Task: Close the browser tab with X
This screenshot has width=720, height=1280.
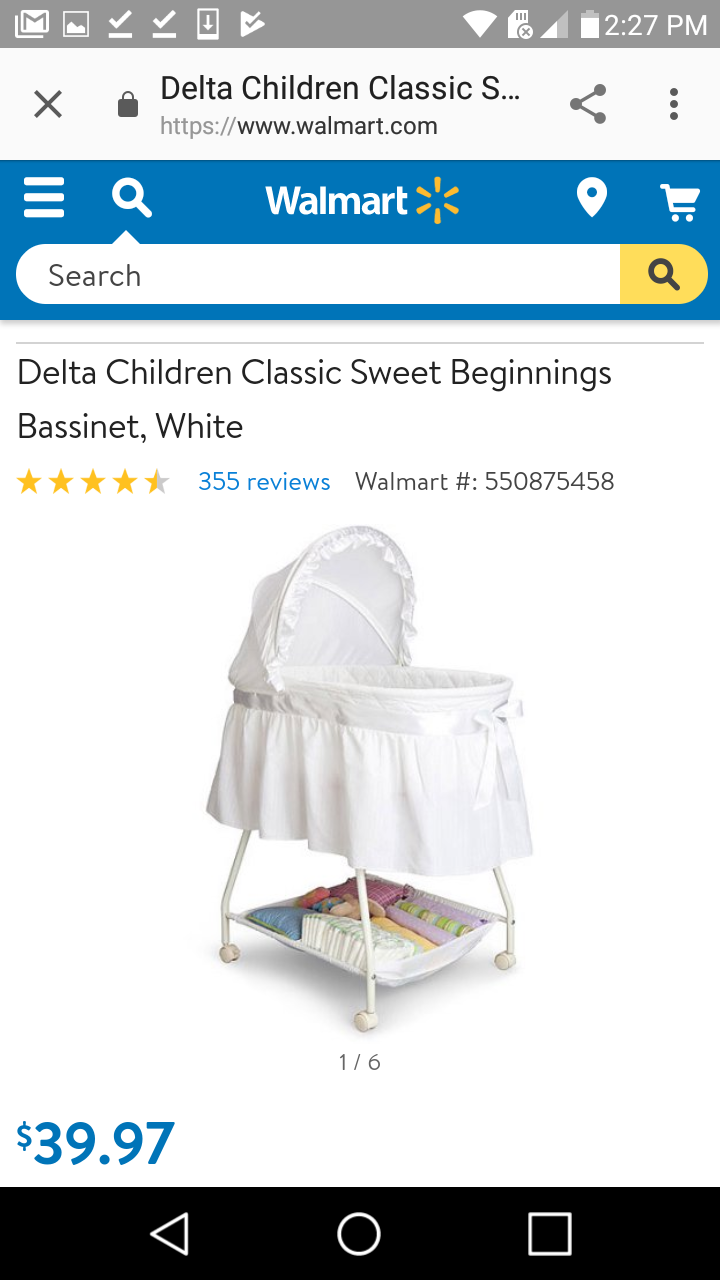Action: pos(48,104)
